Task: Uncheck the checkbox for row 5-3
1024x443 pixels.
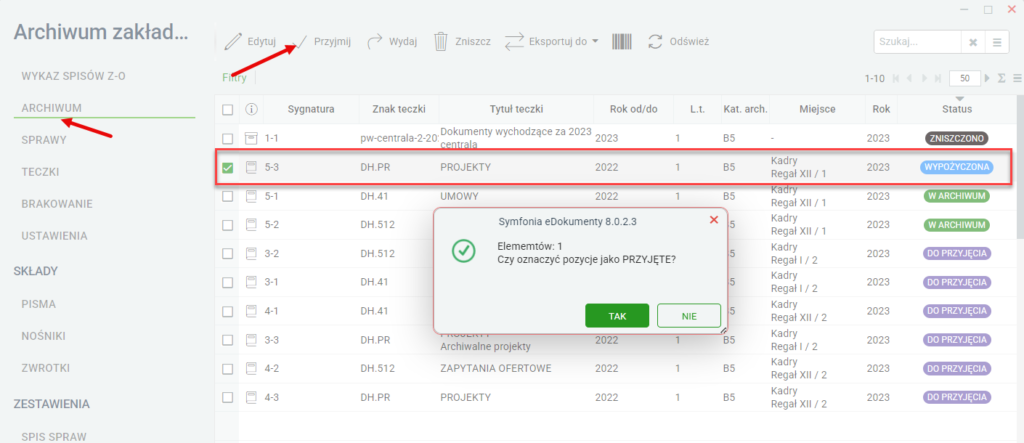Action: pos(227,167)
